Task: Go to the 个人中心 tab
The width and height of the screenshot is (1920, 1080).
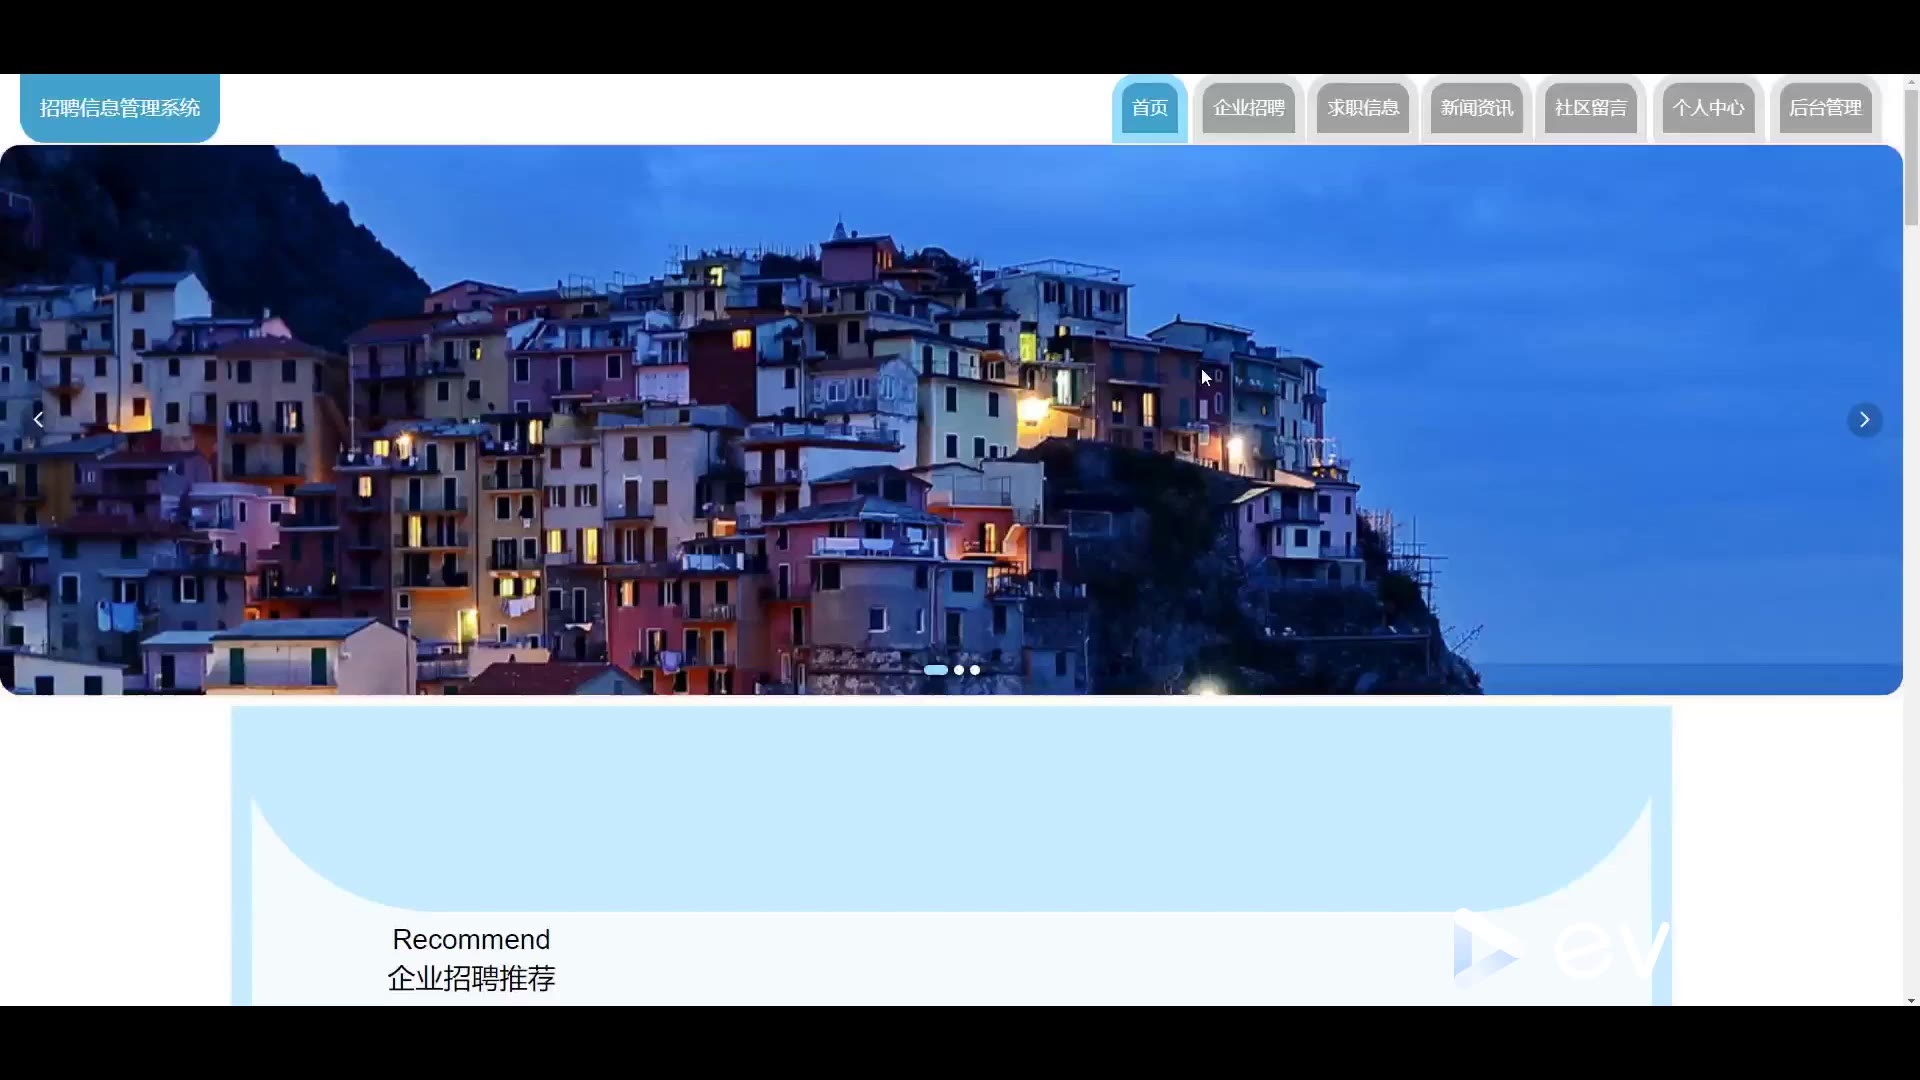Action: click(1708, 108)
